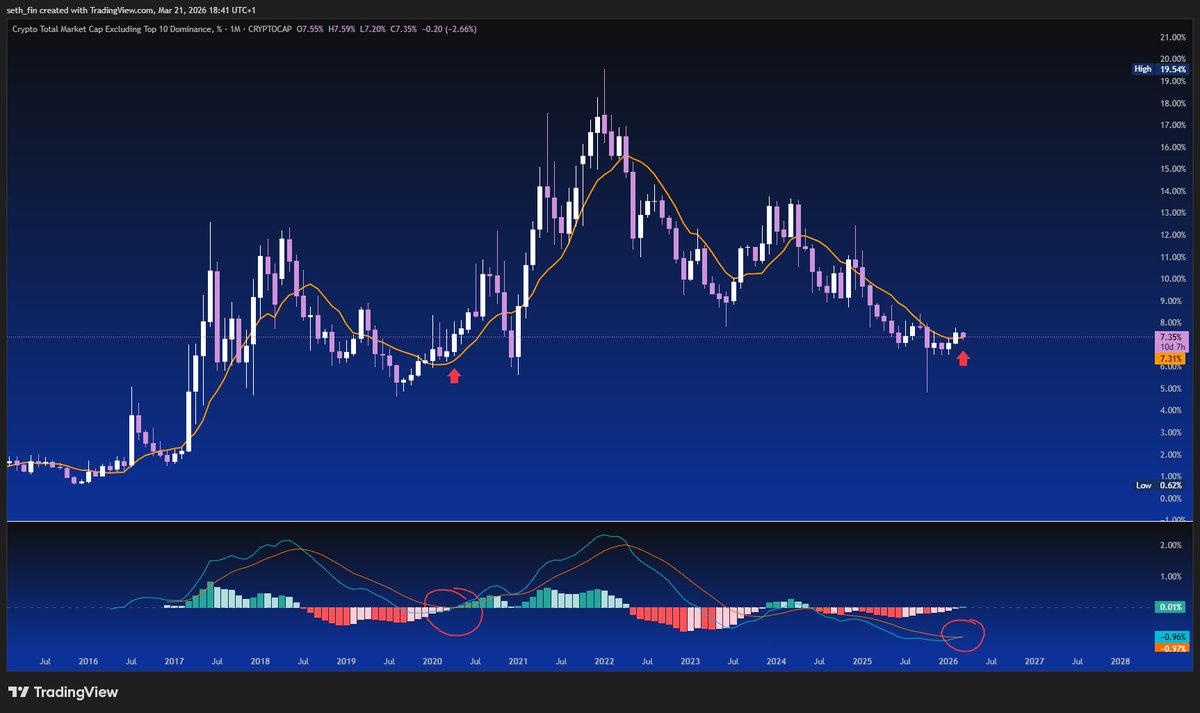The width and height of the screenshot is (1200, 713).
Task: Click the 11.00% price axis label
Action: click(1171, 257)
